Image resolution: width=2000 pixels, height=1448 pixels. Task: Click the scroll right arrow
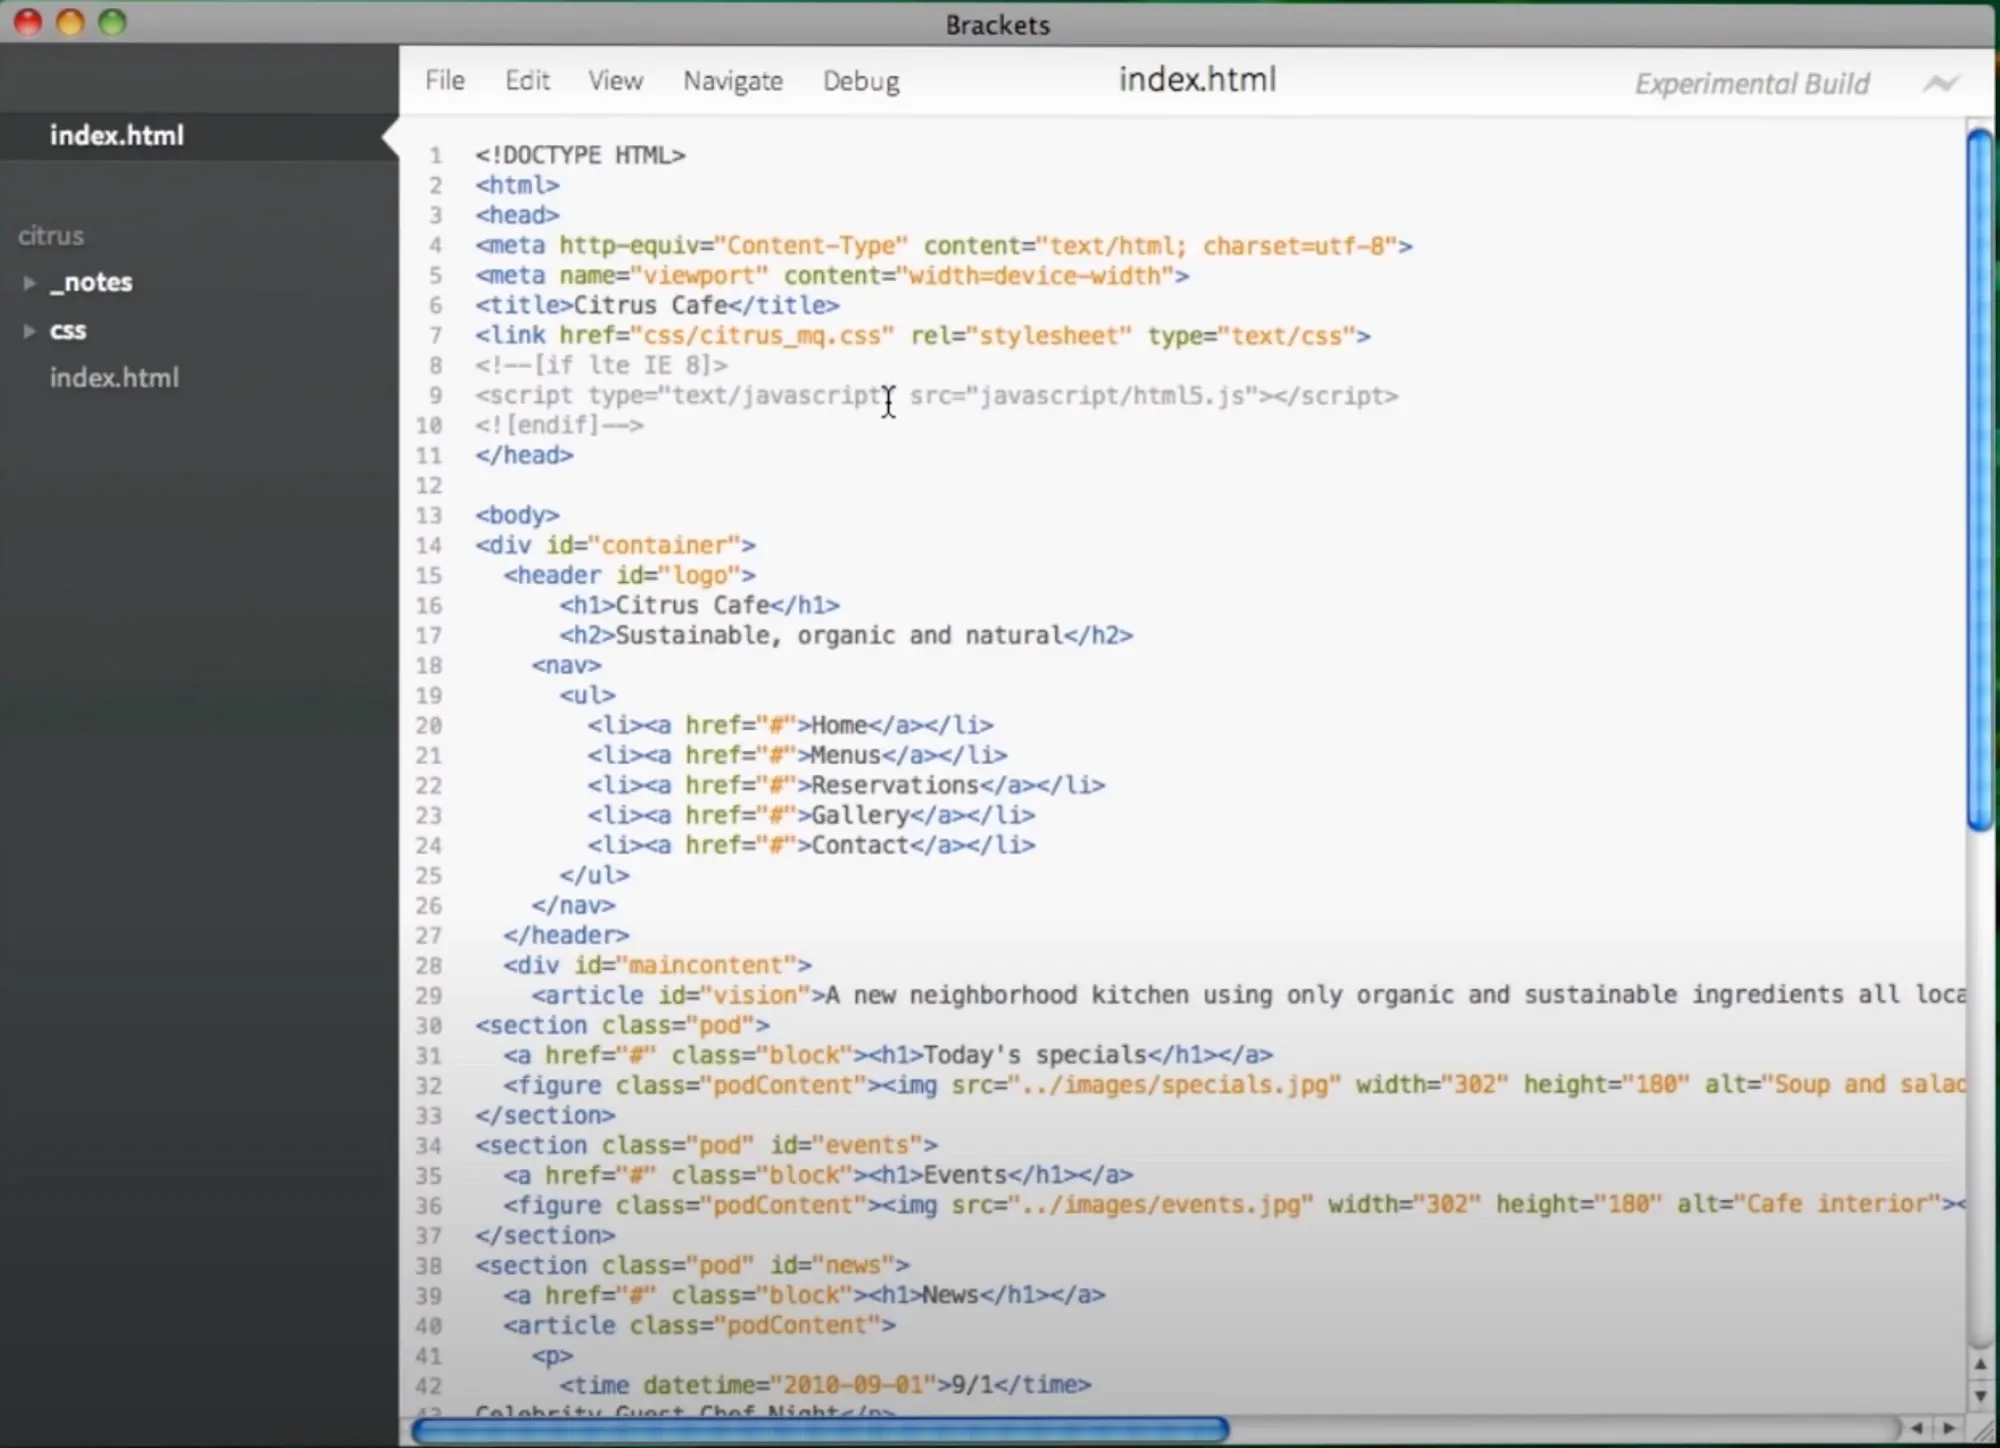(x=1949, y=1429)
